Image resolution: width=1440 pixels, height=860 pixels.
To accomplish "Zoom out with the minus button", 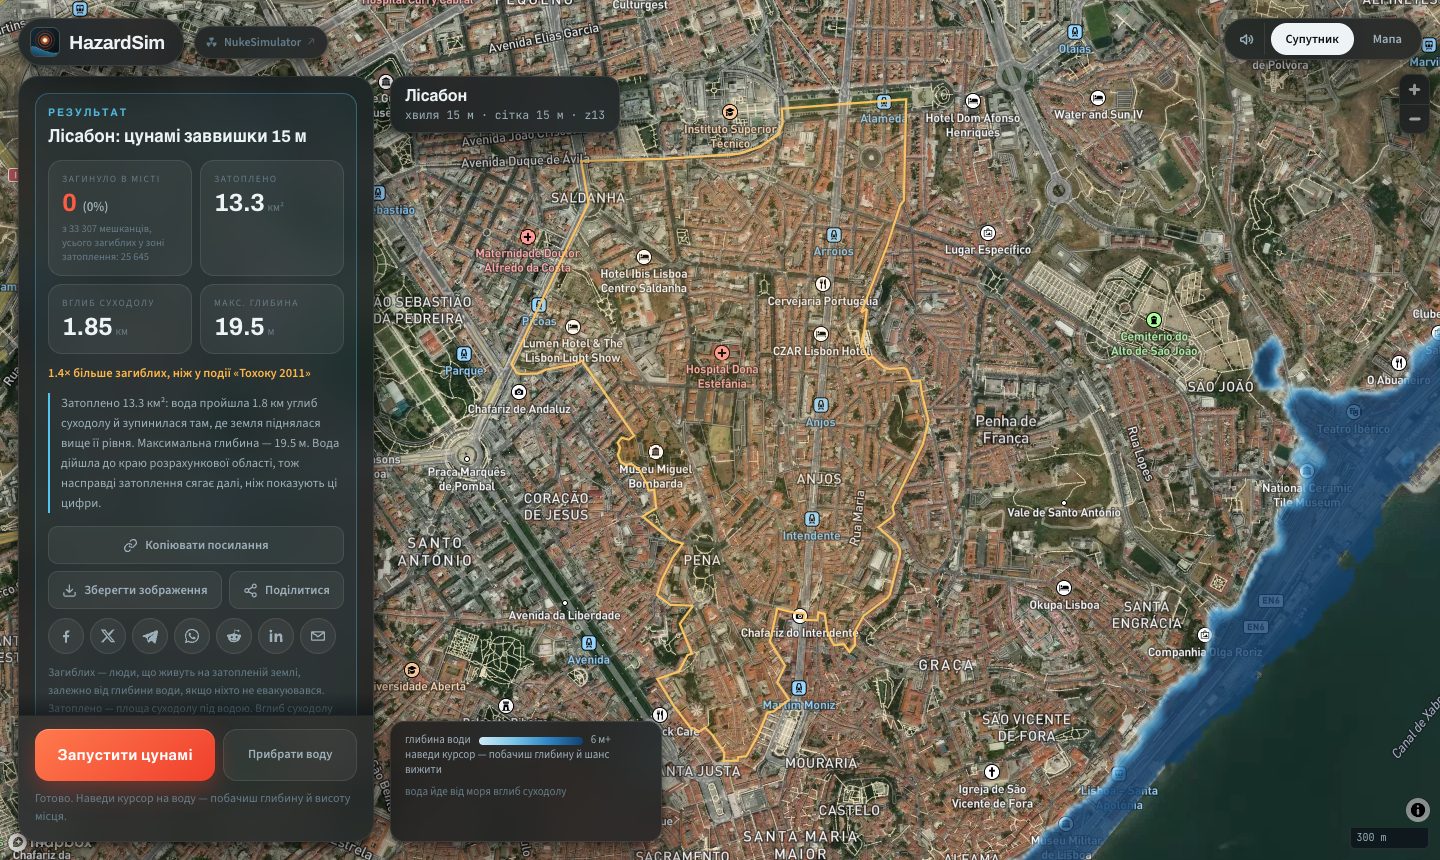I will click(1414, 118).
